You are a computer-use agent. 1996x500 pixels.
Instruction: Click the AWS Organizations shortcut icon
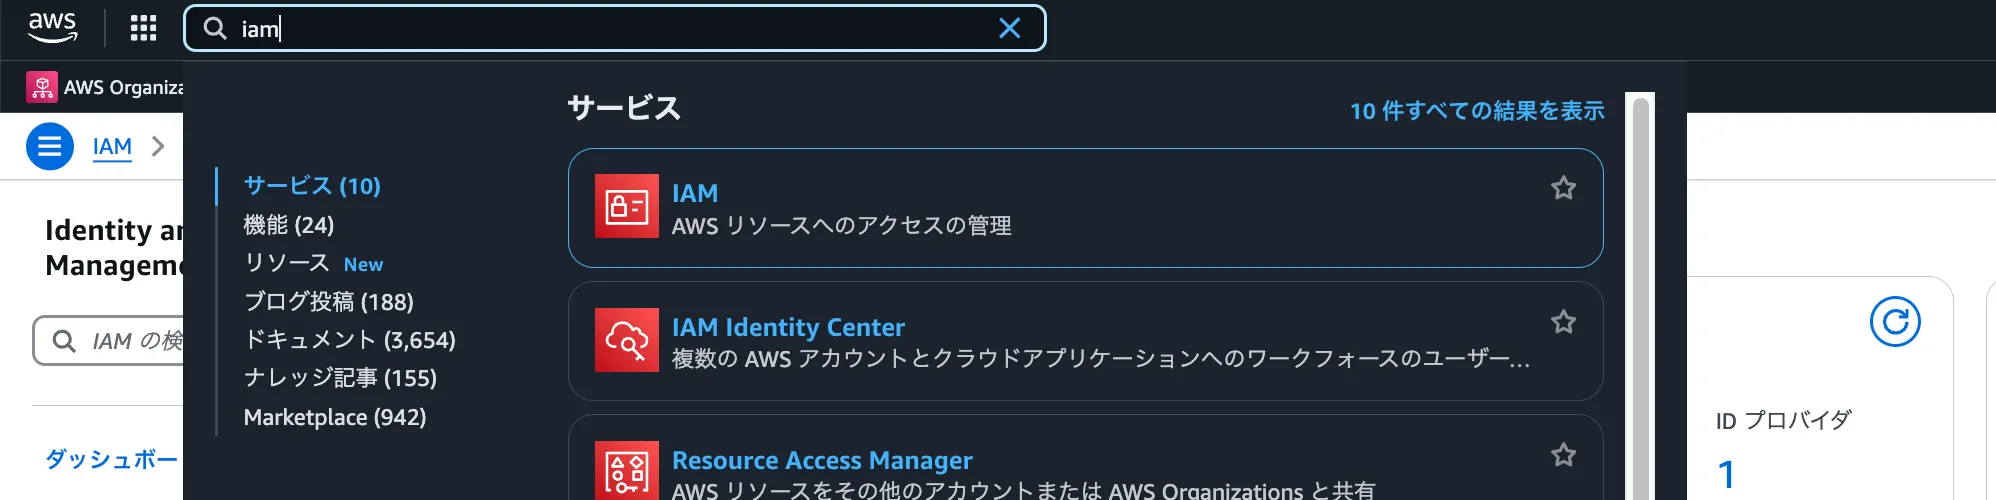pyautogui.click(x=42, y=87)
